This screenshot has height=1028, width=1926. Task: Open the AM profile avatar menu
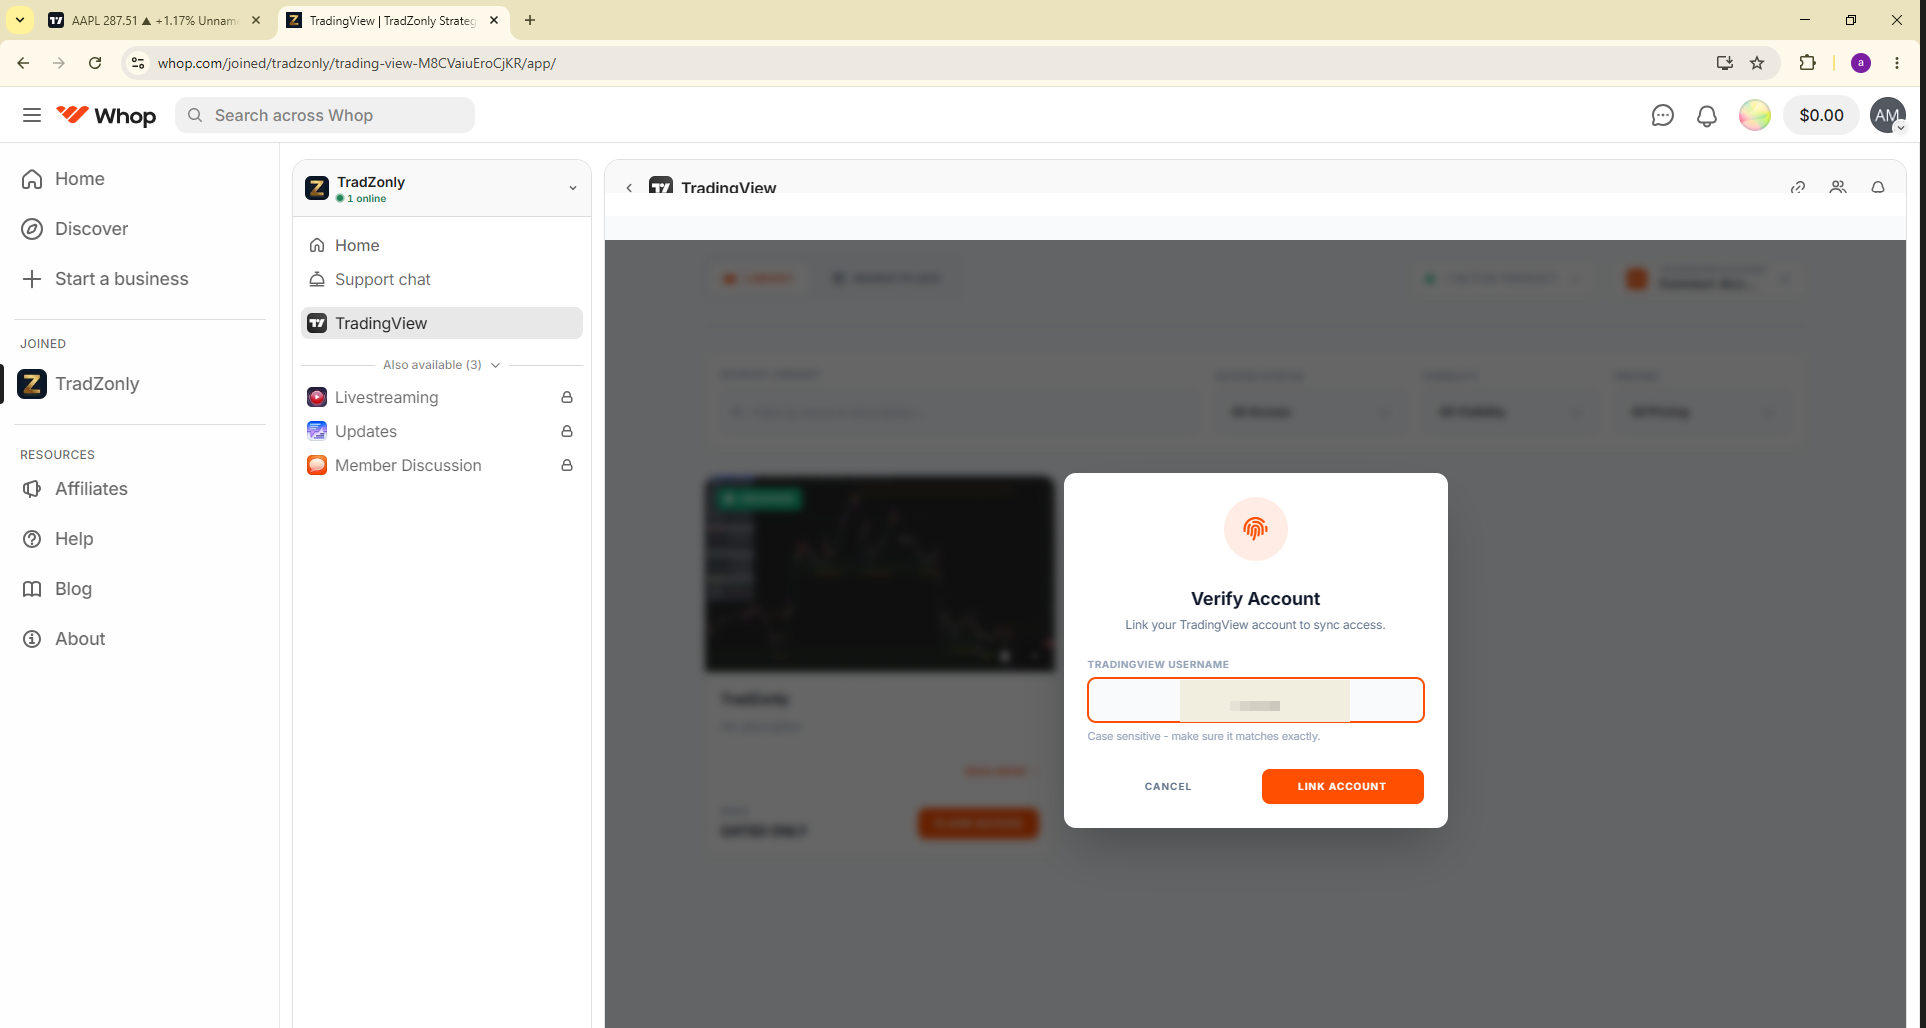tap(1887, 116)
